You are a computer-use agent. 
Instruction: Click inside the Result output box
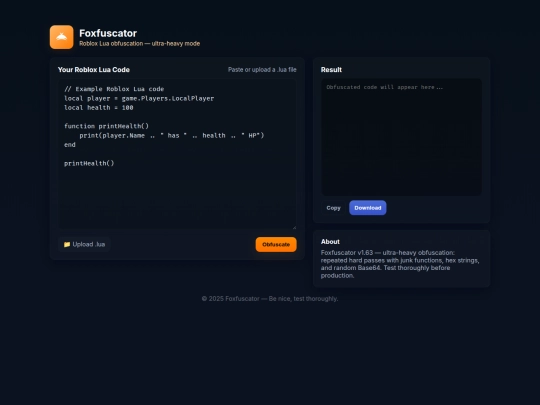[x=402, y=137]
